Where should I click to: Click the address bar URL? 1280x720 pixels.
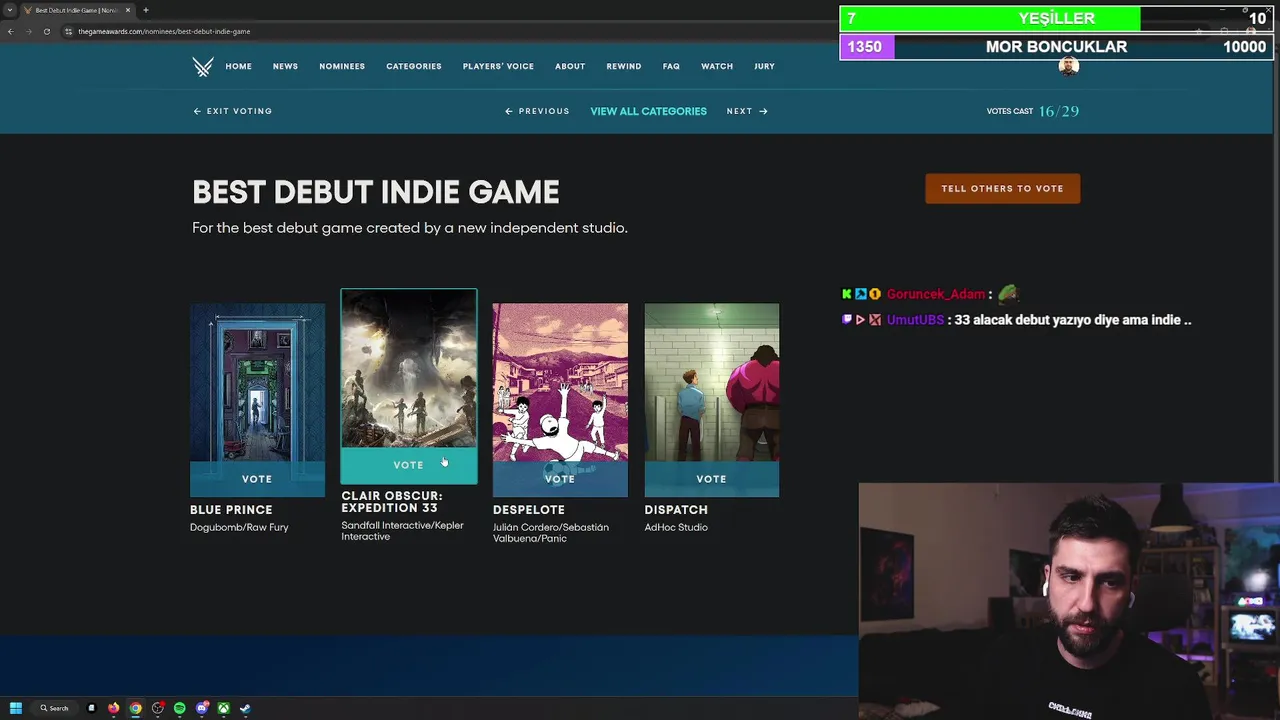click(x=164, y=31)
